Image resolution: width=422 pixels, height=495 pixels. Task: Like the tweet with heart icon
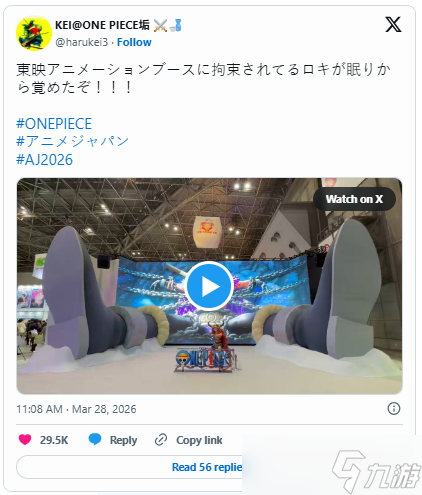tap(25, 440)
